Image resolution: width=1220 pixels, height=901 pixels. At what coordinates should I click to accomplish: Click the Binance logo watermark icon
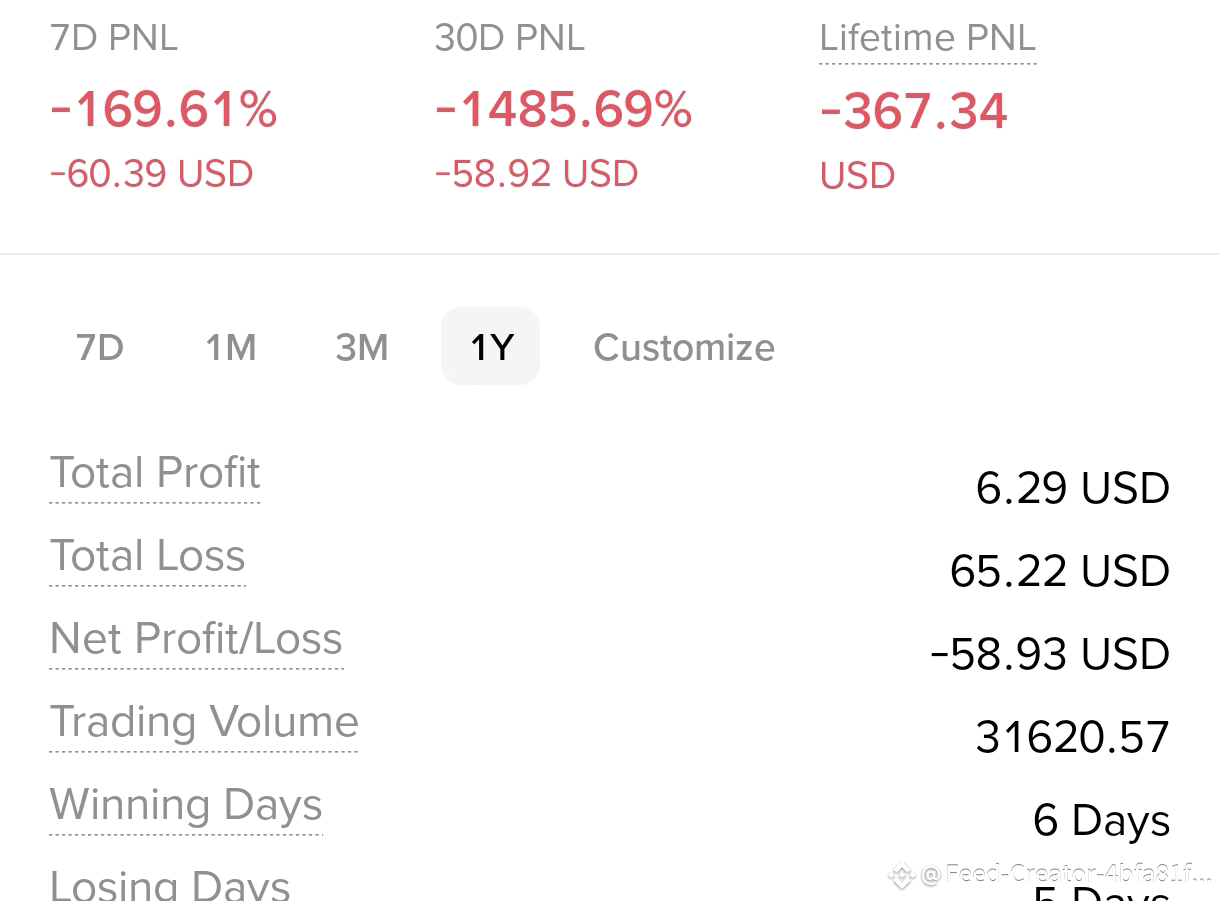[901, 876]
